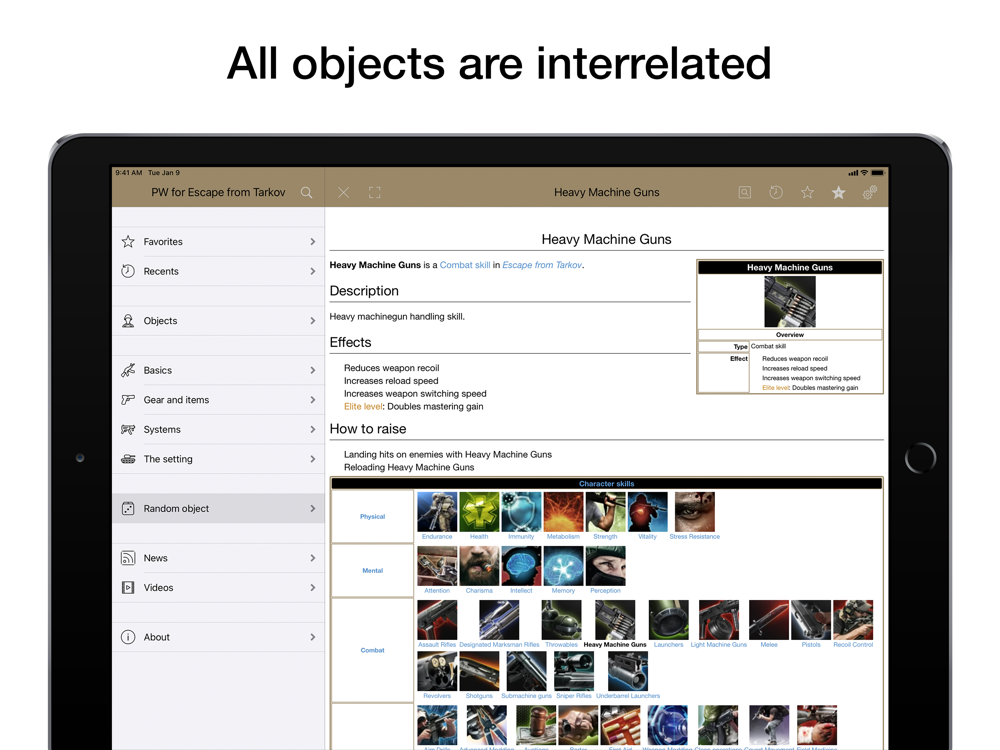Open the Designated Marksman Rifles skill icon

coord(499,620)
